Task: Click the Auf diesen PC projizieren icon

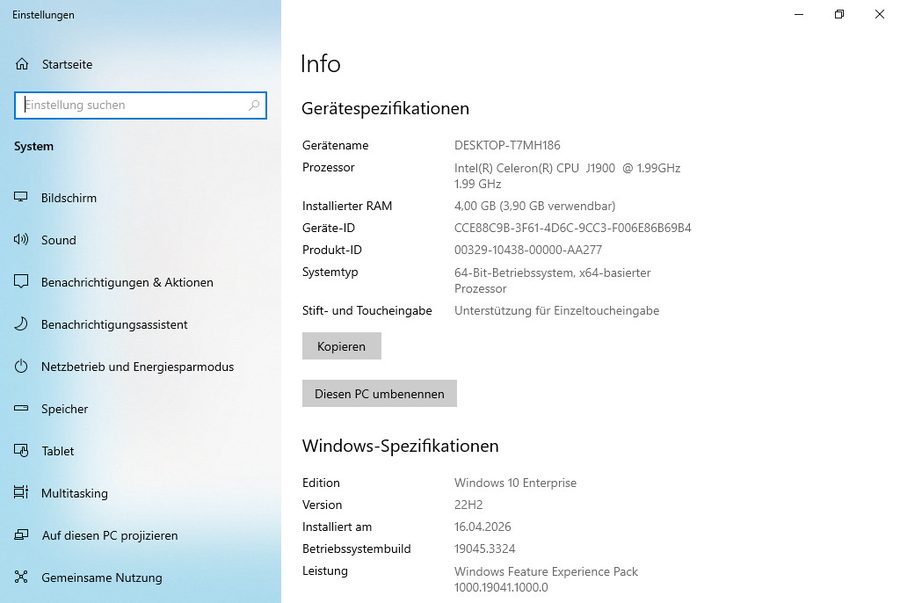Action: [x=21, y=535]
